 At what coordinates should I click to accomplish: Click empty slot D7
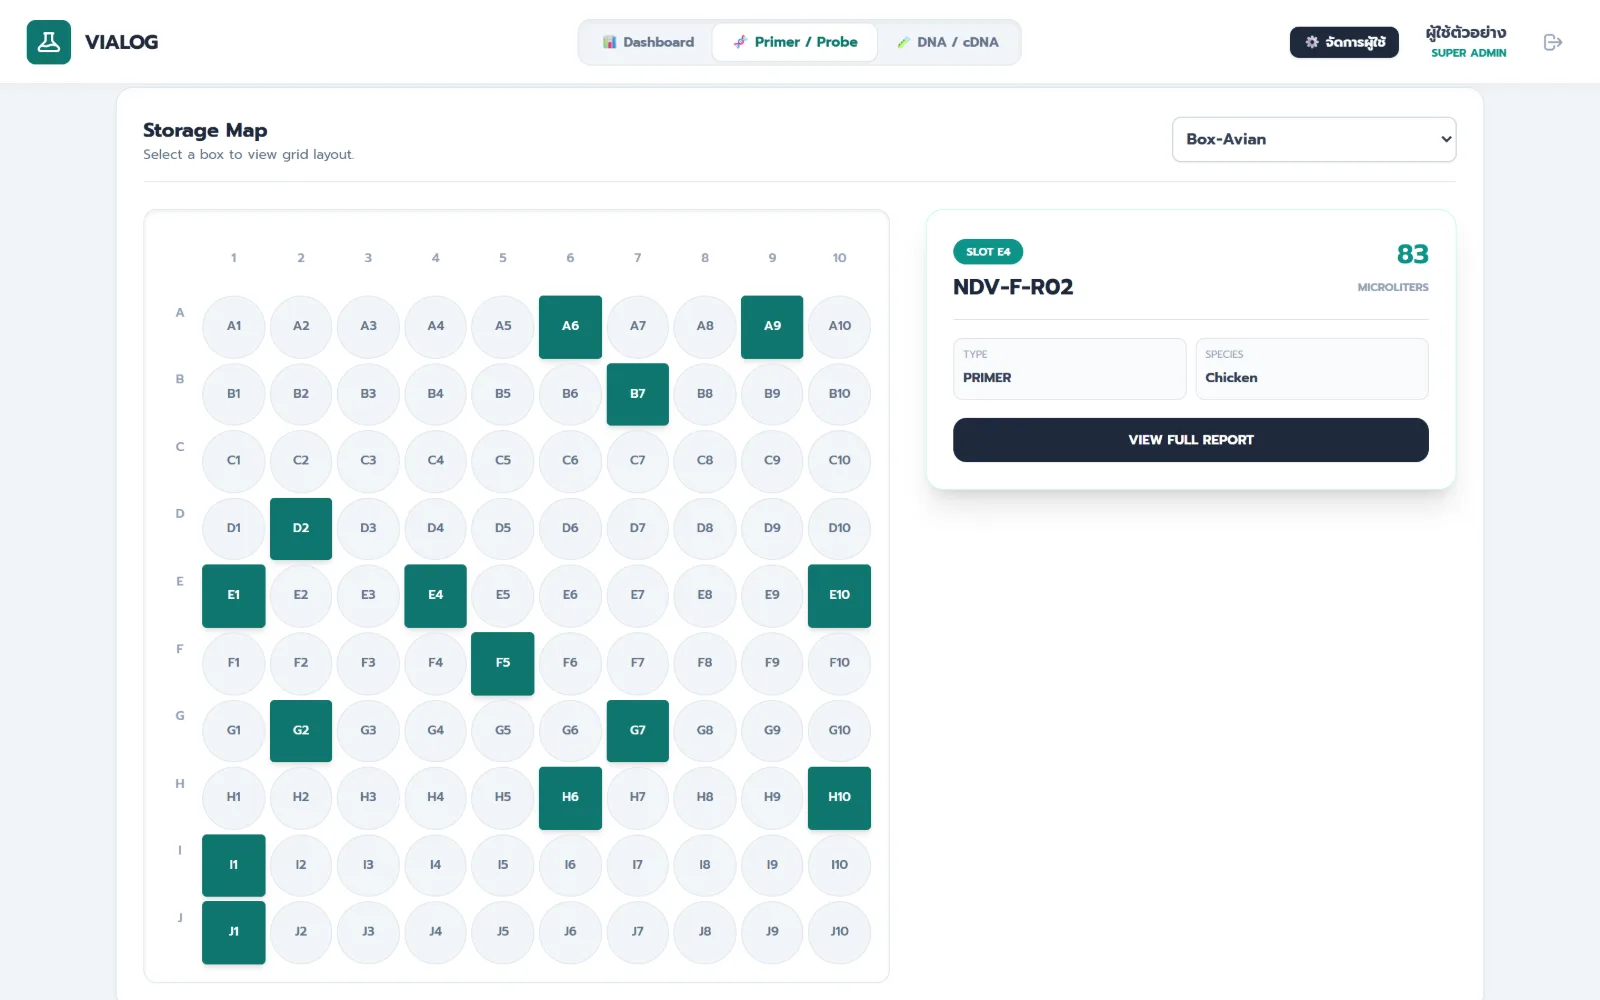[637, 528]
